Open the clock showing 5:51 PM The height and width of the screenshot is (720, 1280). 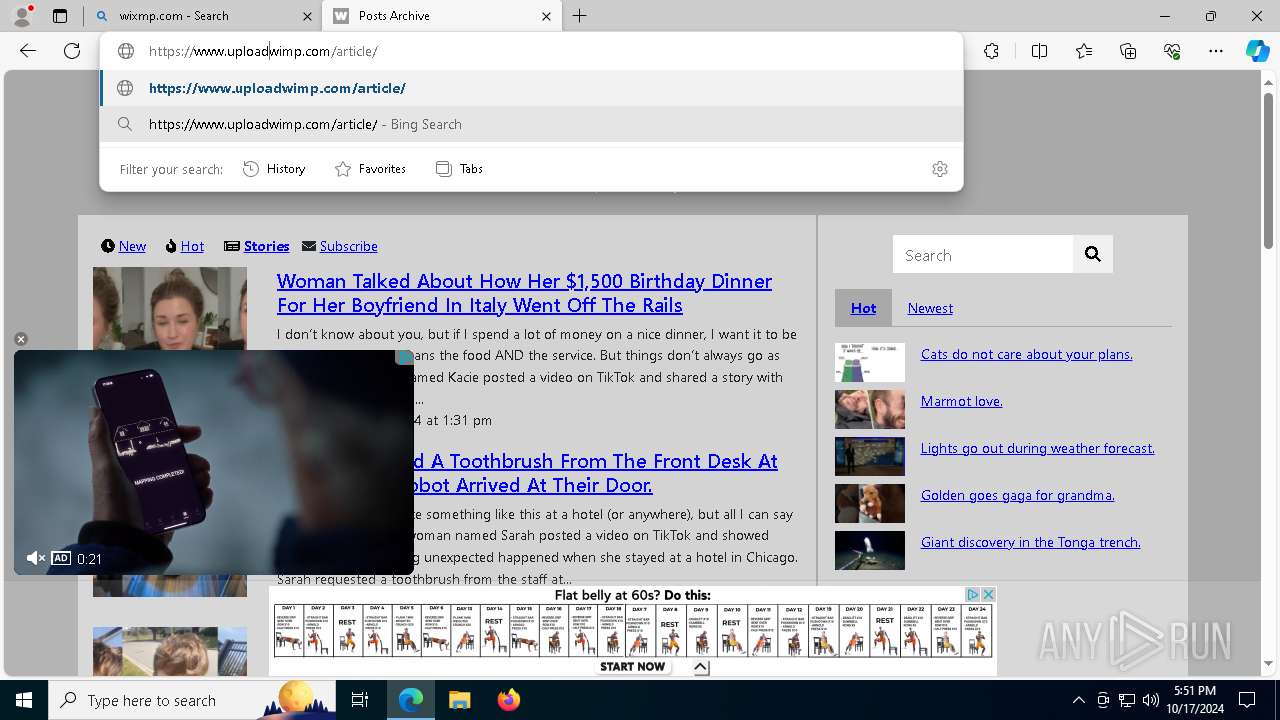pyautogui.click(x=1194, y=700)
